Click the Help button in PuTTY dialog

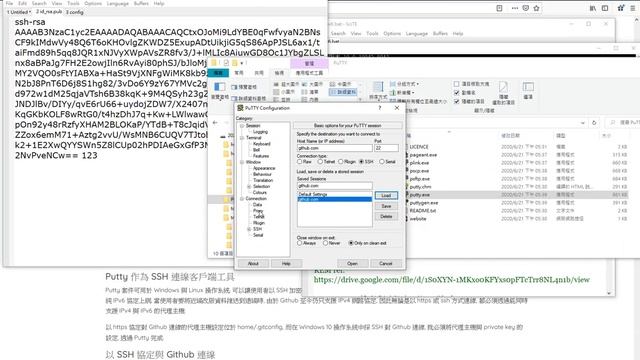tap(286, 263)
